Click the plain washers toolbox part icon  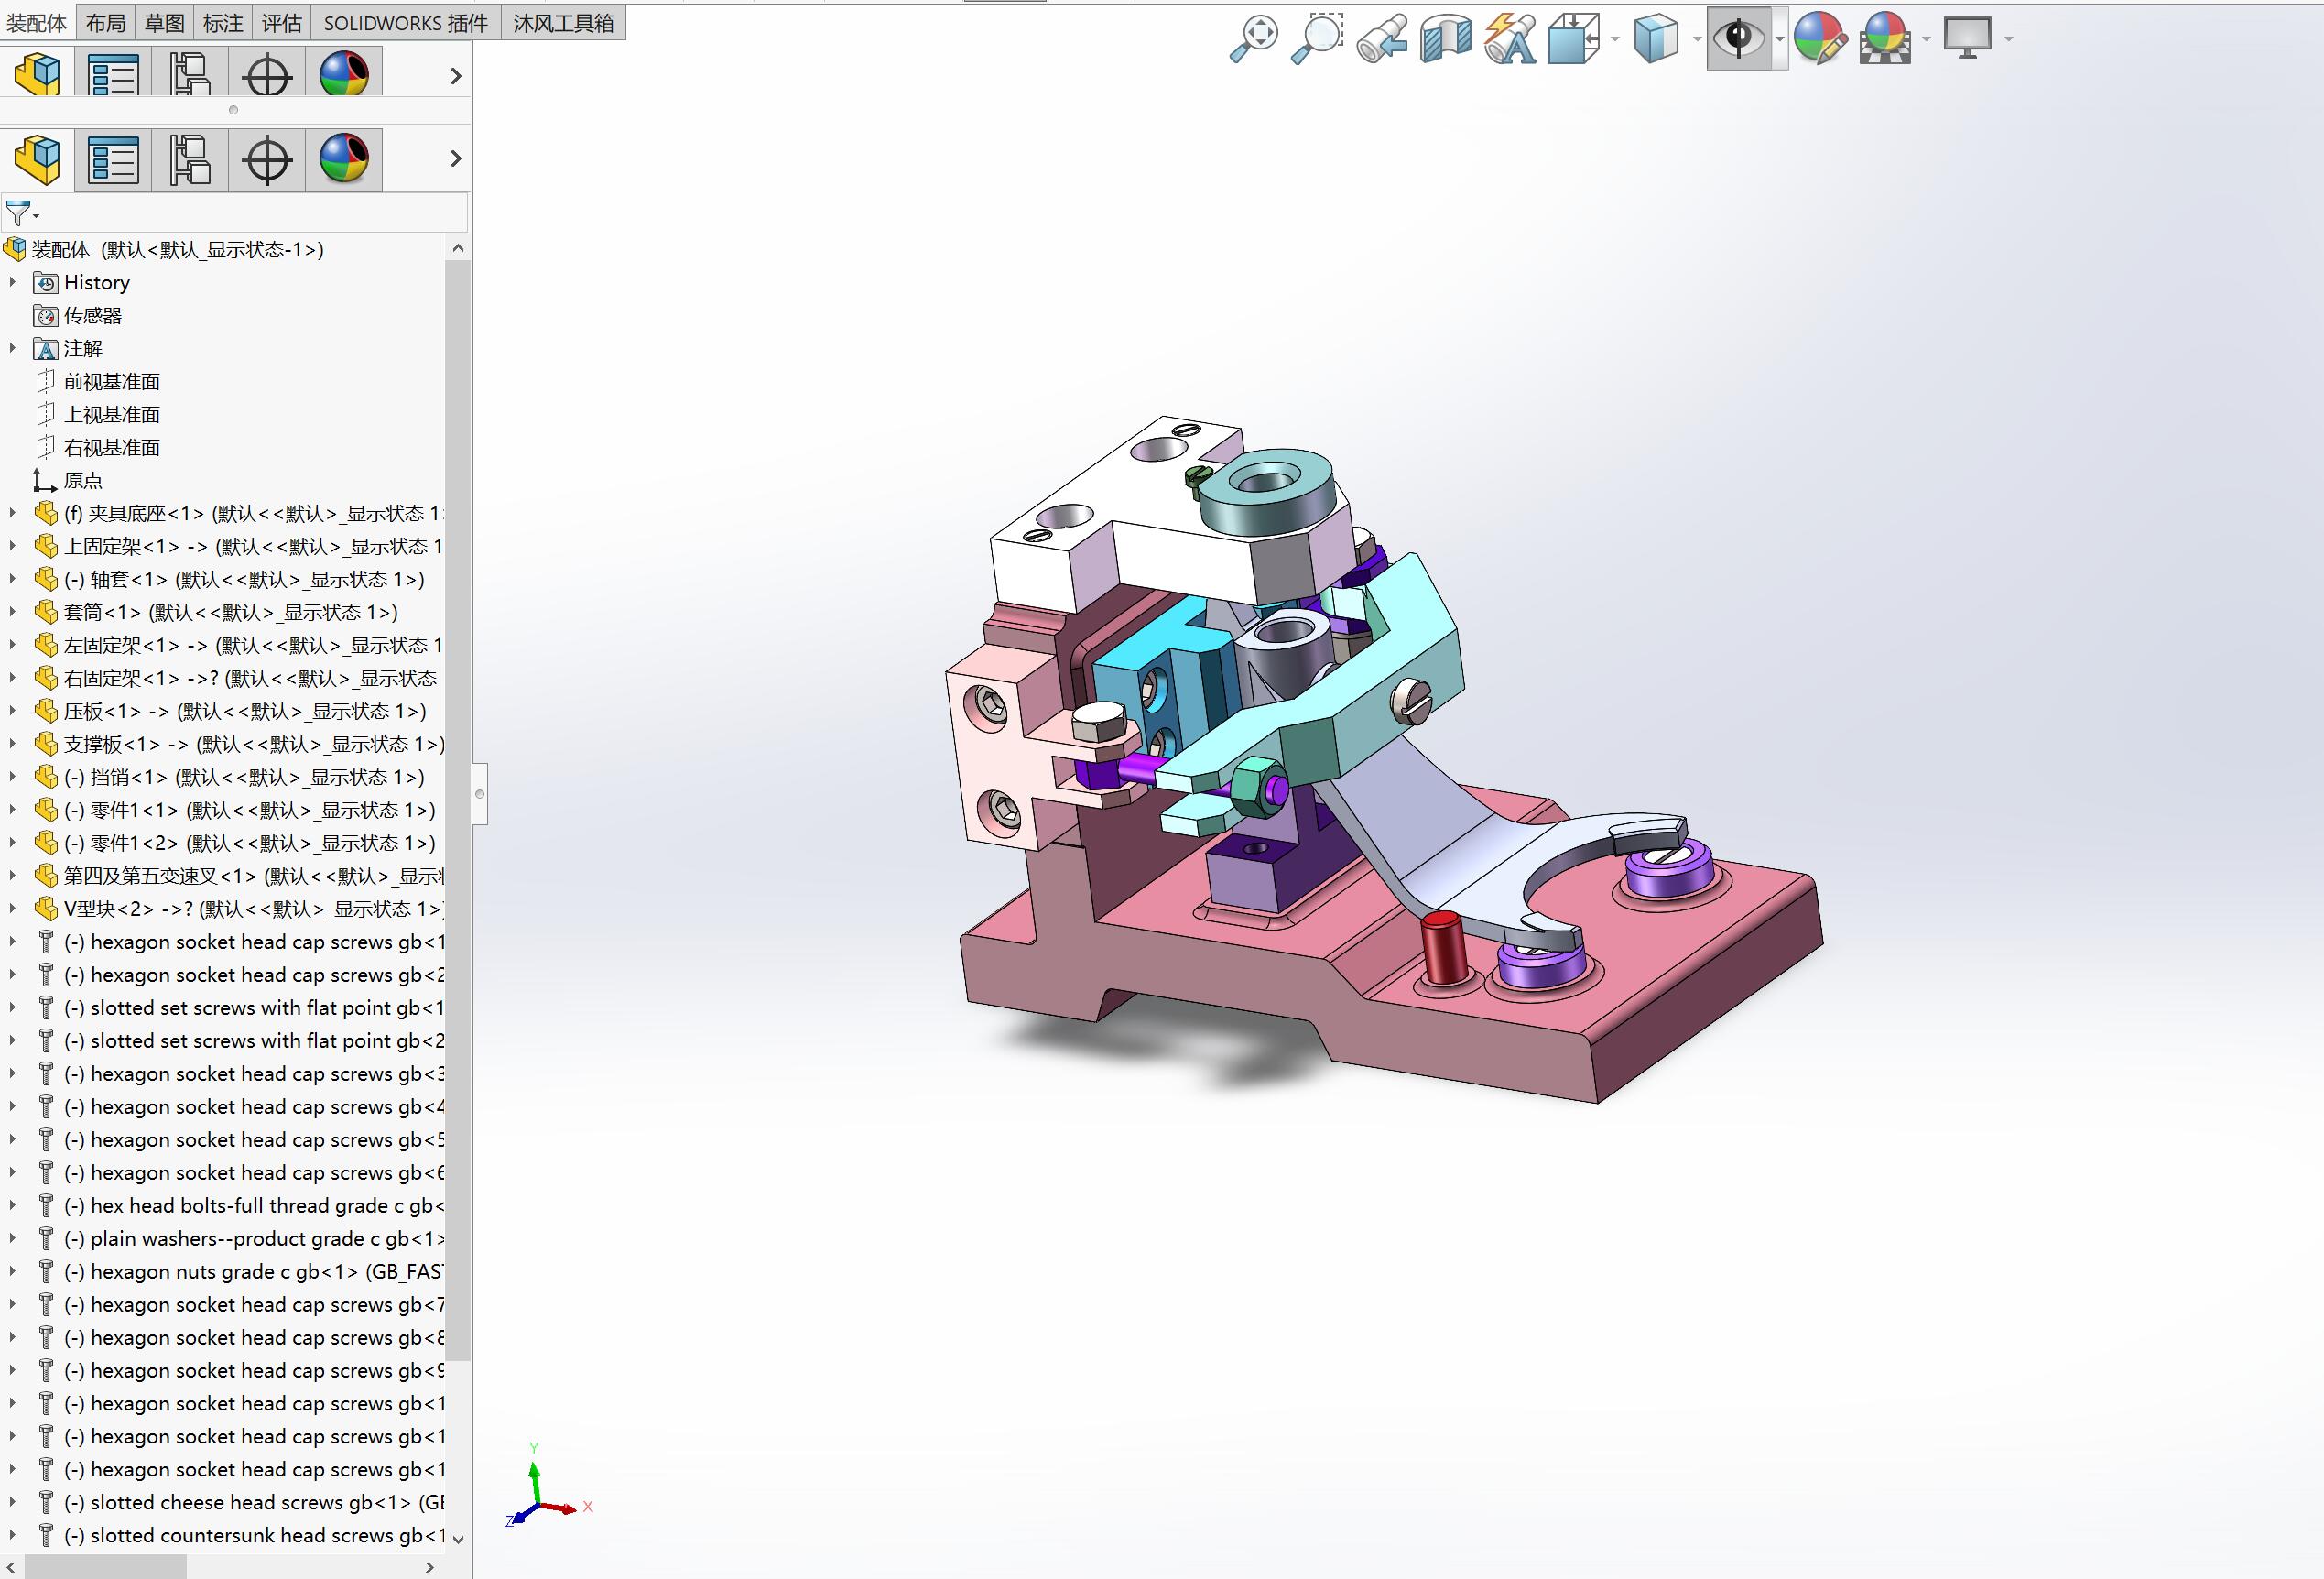[45, 1240]
